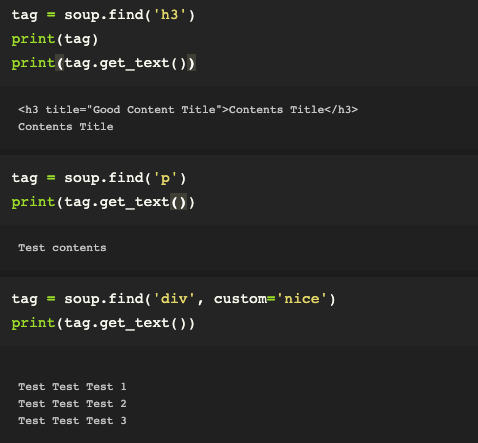Click the code line tag = soup.find('p')
Screen dimensions: 478x443
point(99,178)
